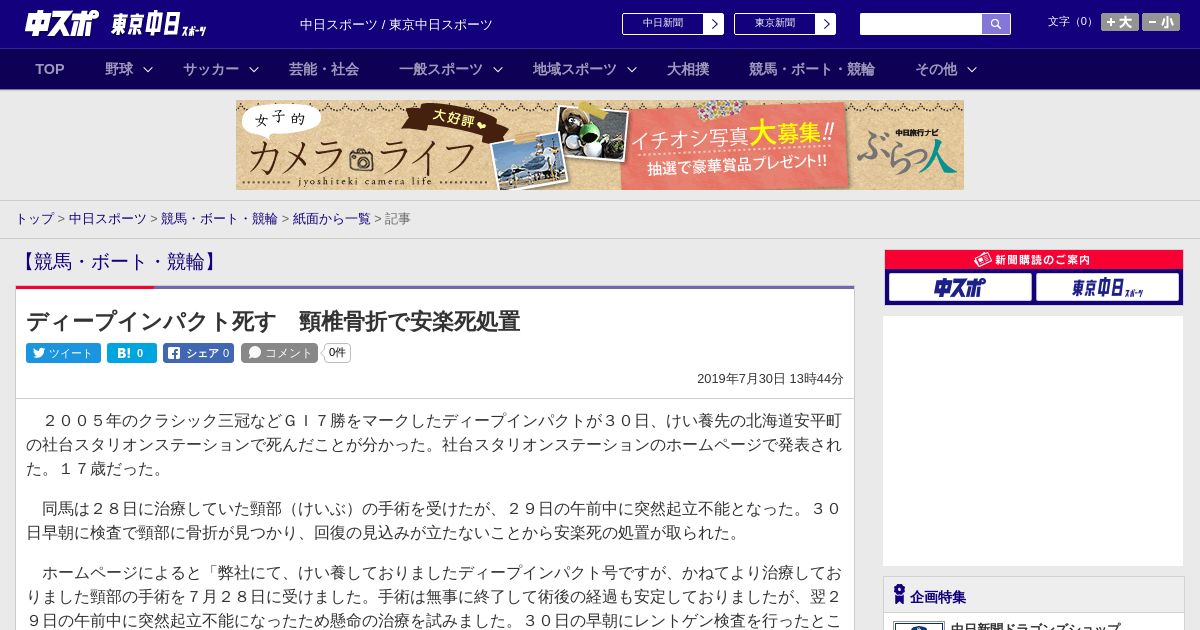Go to TOP in navigation bar
1200x630 pixels.
pos(50,69)
